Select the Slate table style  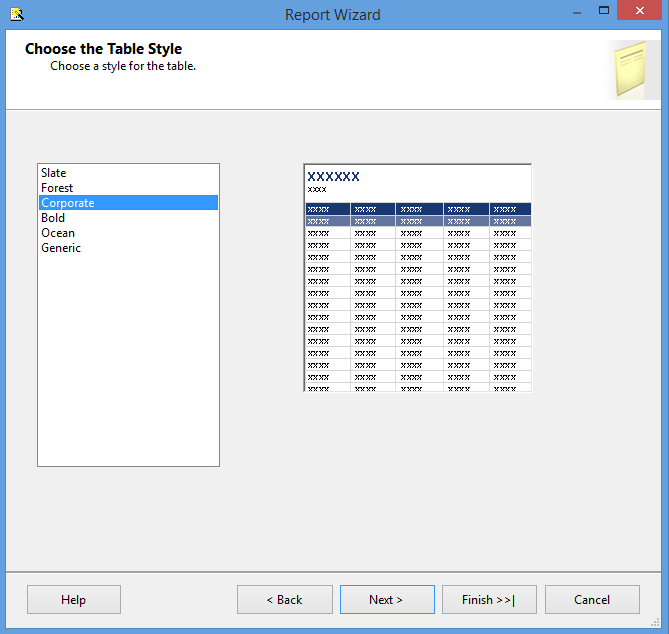[54, 173]
